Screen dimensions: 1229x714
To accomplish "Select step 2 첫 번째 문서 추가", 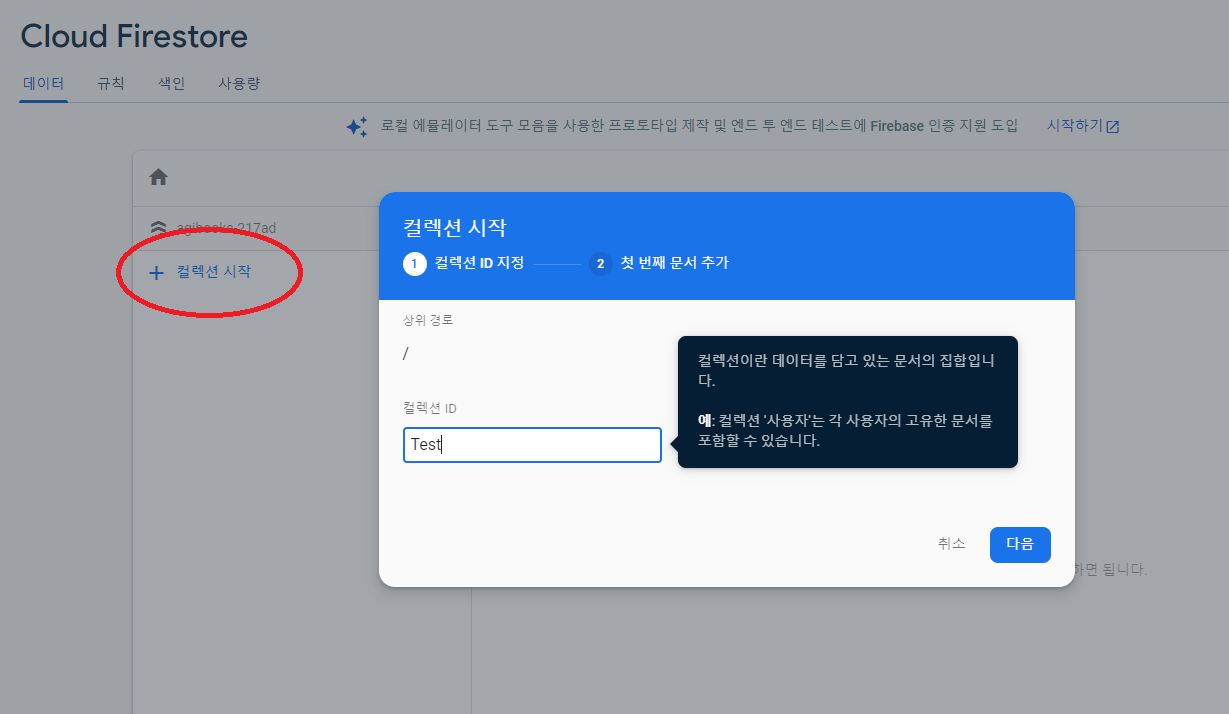I will [659, 264].
